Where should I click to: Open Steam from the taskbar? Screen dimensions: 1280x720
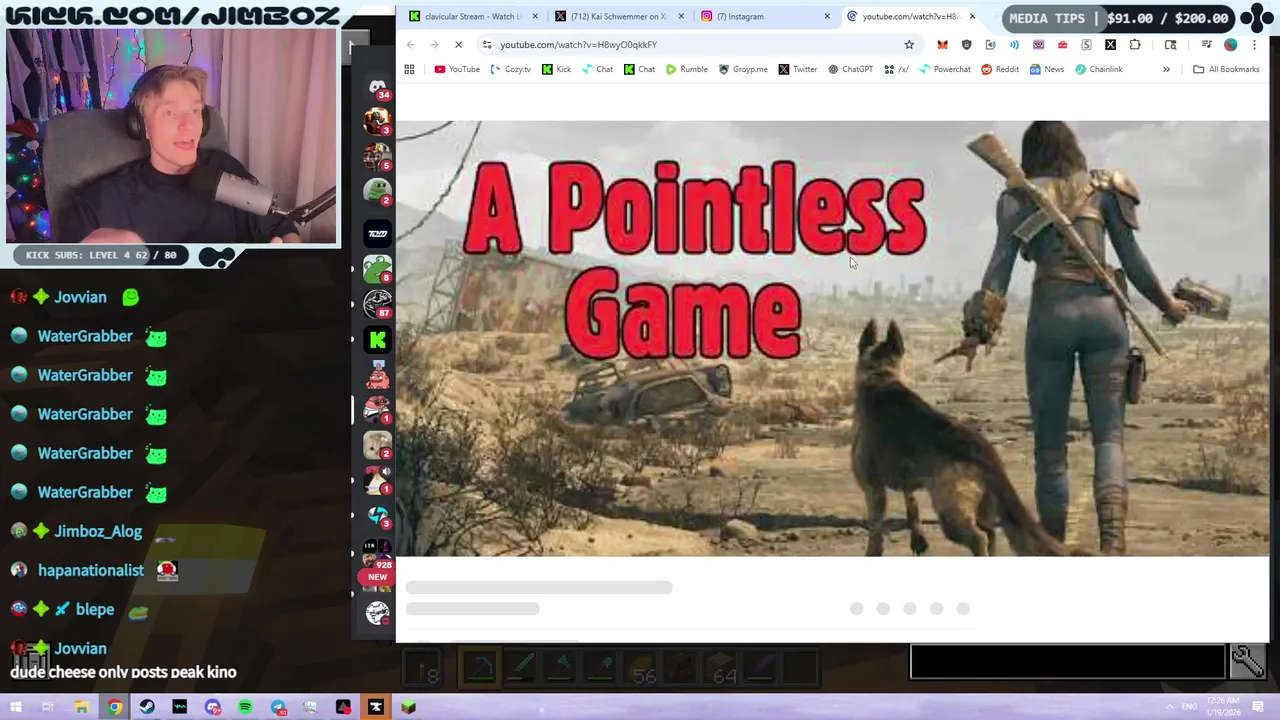pos(147,707)
